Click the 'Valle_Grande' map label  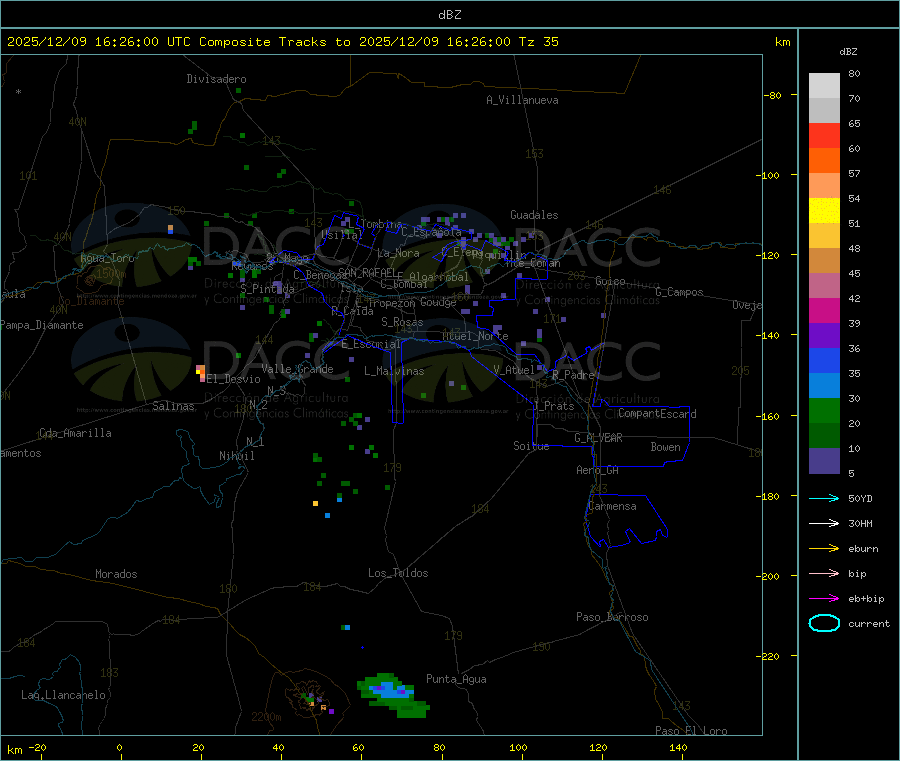[x=297, y=369]
